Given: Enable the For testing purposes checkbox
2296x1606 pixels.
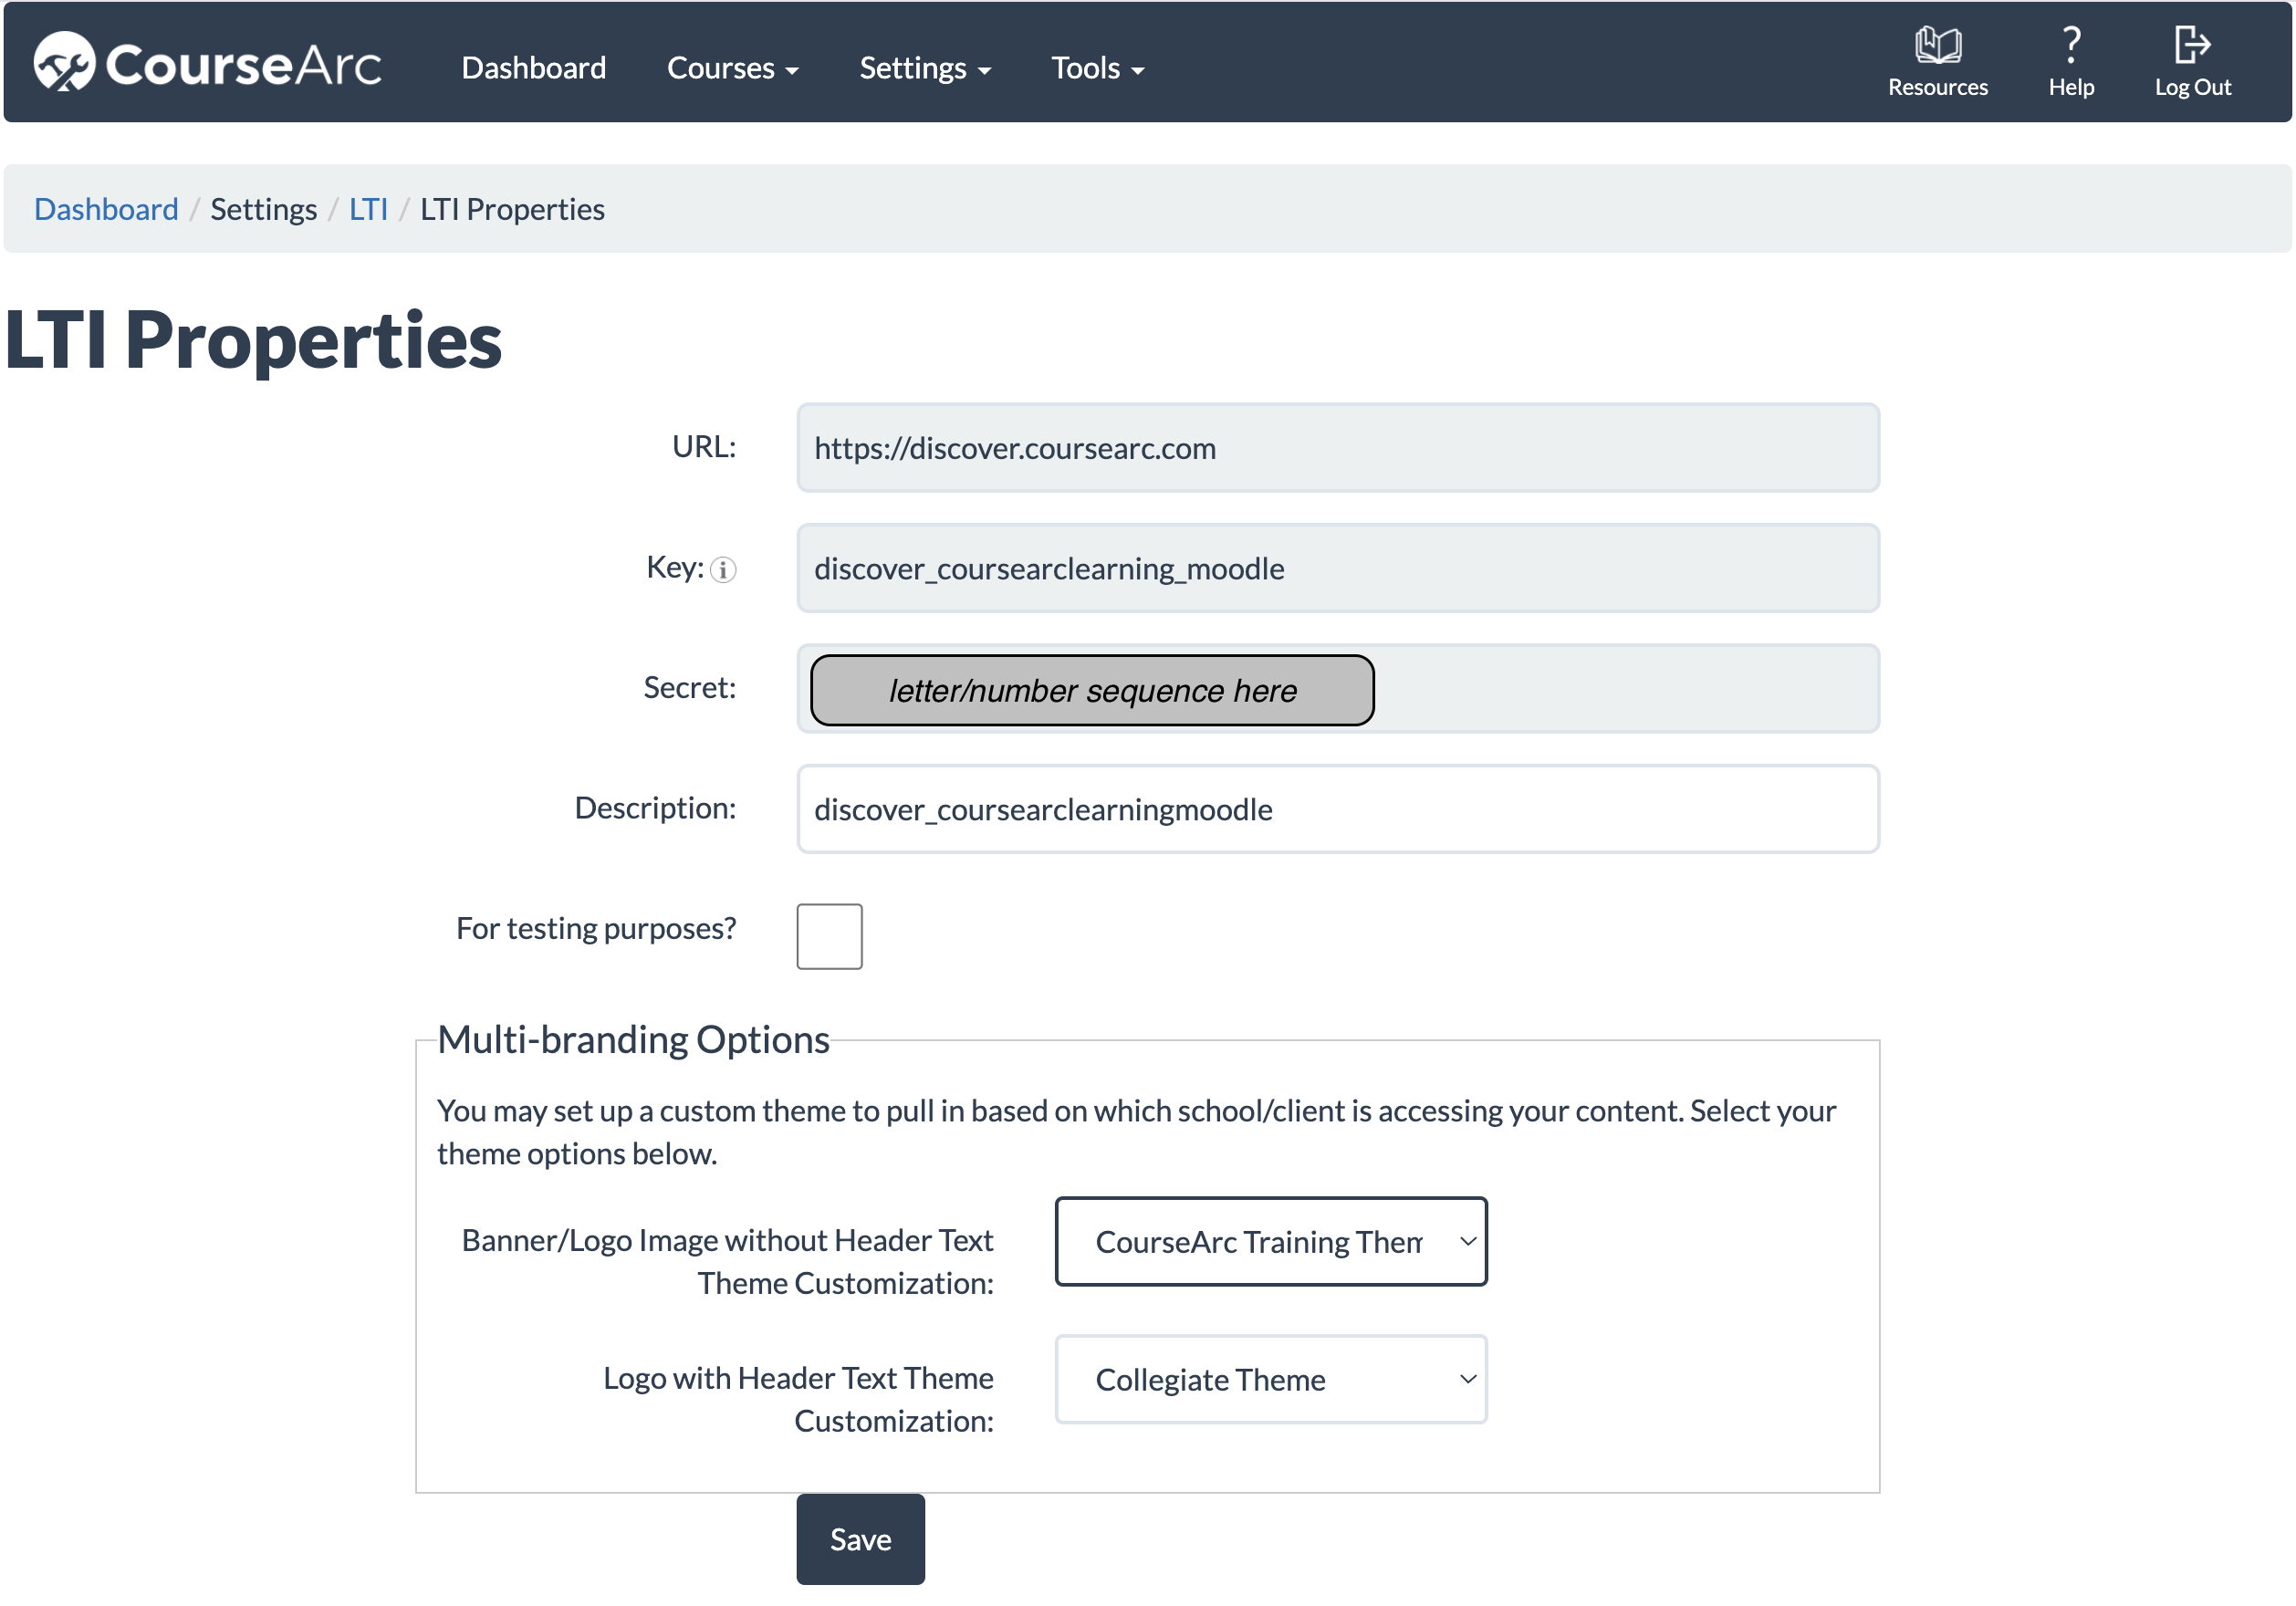Looking at the screenshot, I should [x=829, y=936].
